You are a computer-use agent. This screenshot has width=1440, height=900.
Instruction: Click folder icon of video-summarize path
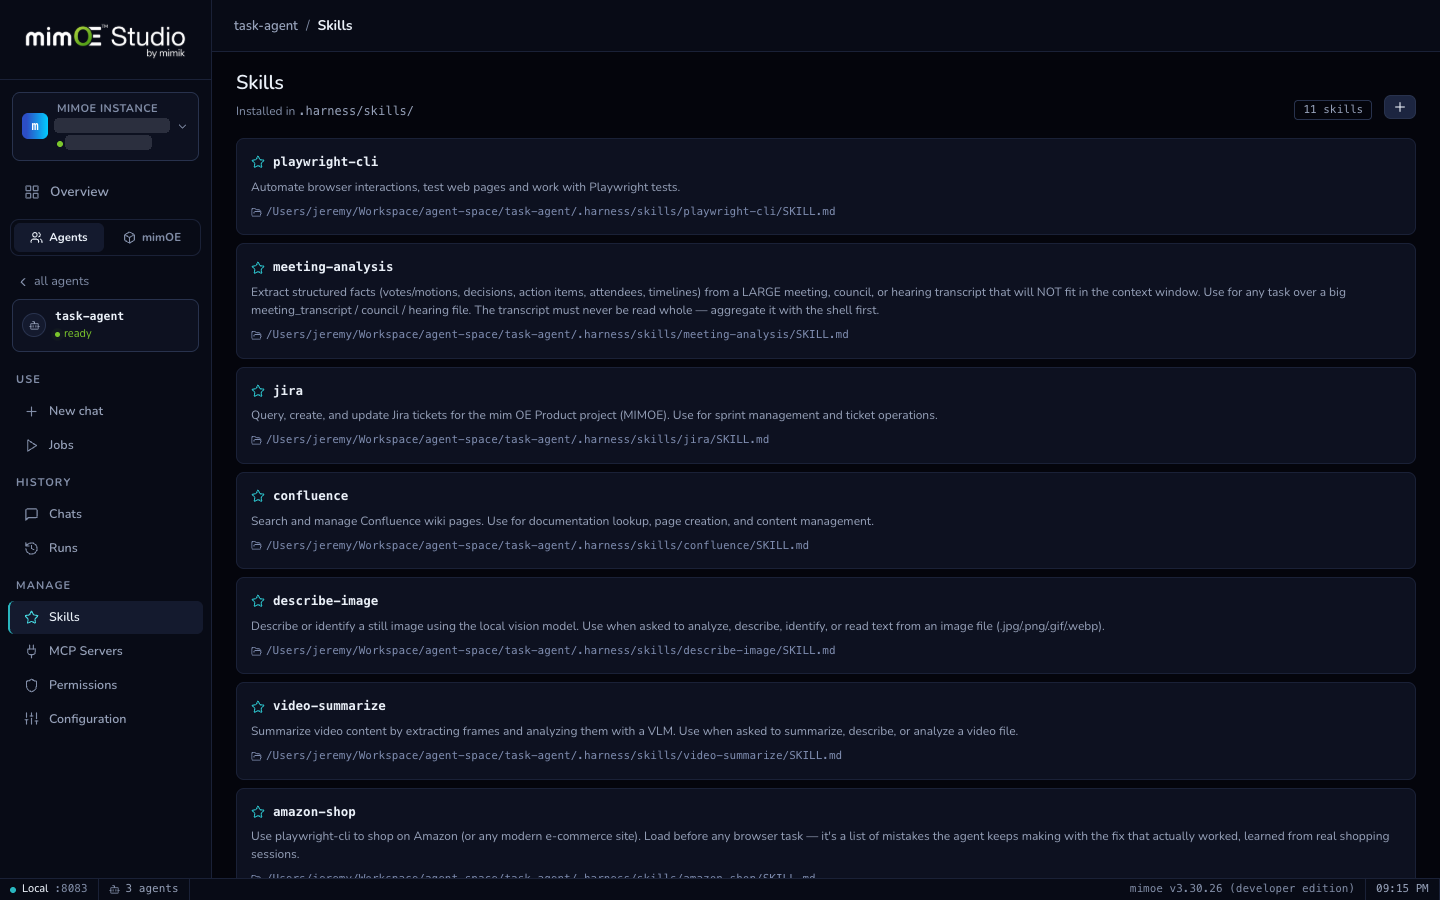click(256, 756)
